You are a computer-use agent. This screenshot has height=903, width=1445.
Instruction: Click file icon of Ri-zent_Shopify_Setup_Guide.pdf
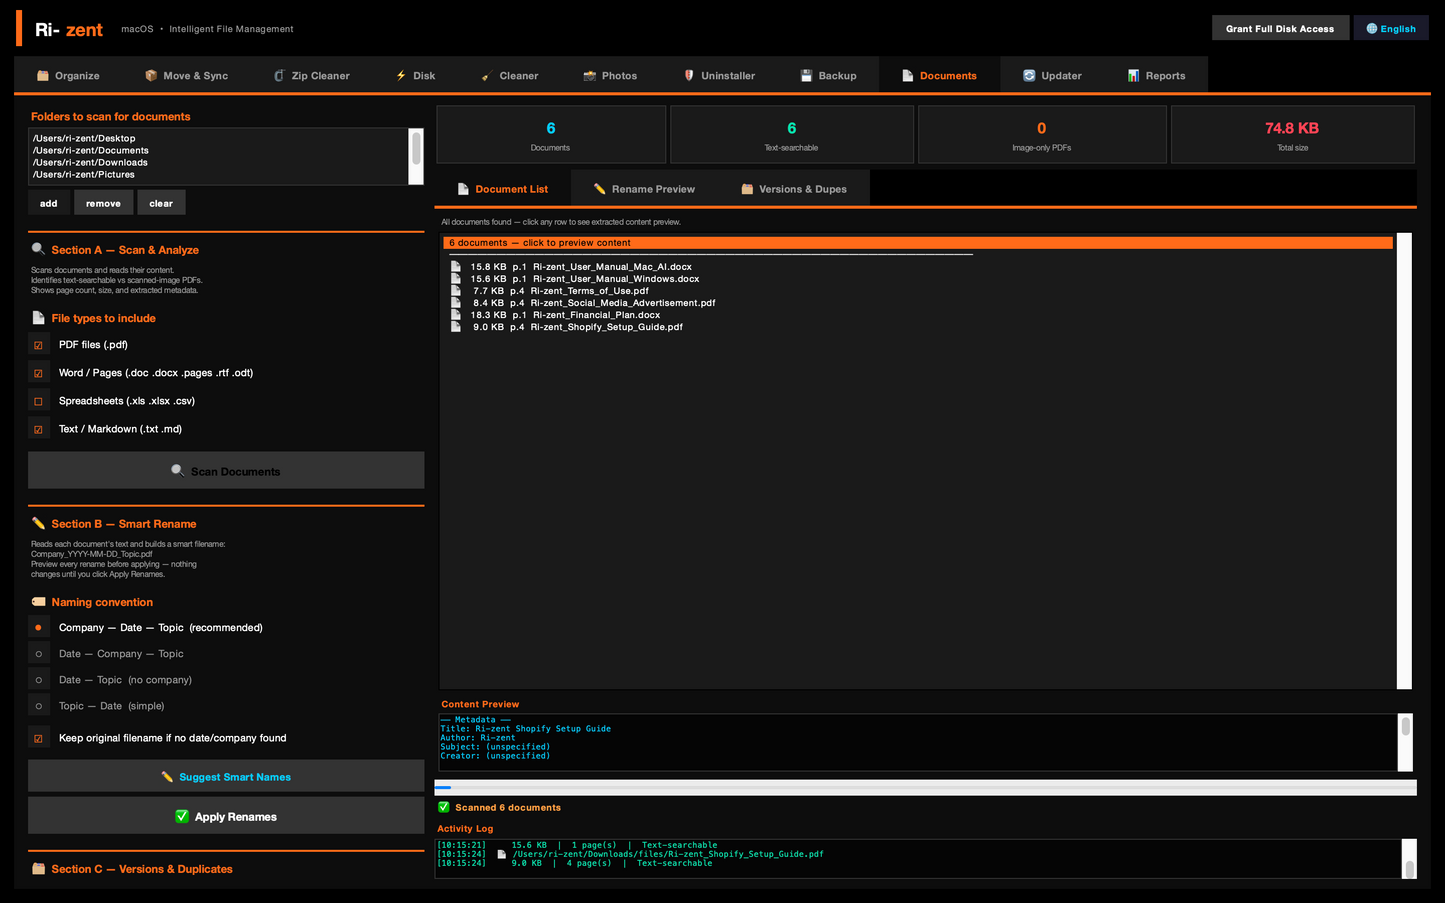click(x=456, y=326)
